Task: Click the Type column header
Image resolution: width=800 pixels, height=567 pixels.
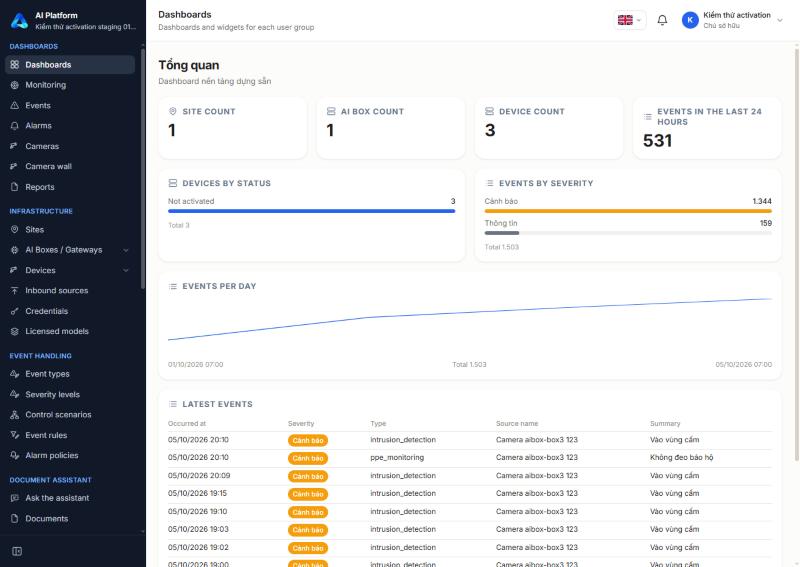Action: [x=378, y=424]
